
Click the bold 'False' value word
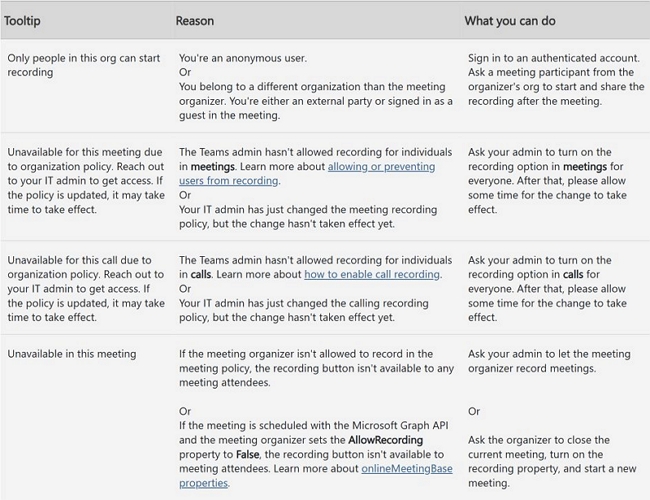[247, 454]
